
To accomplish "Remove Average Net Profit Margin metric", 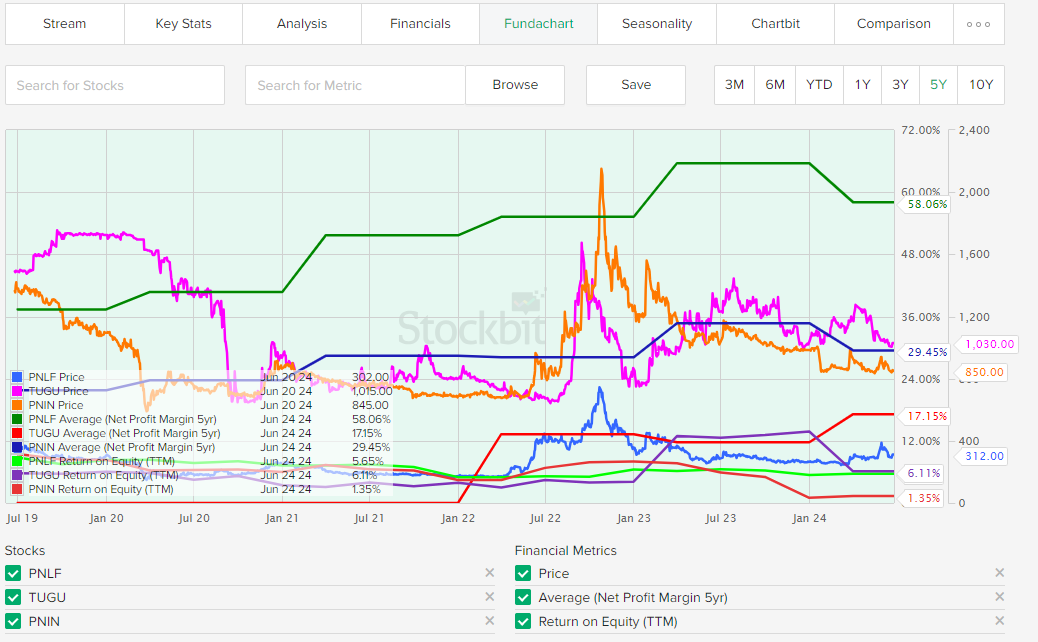I will 999,598.
